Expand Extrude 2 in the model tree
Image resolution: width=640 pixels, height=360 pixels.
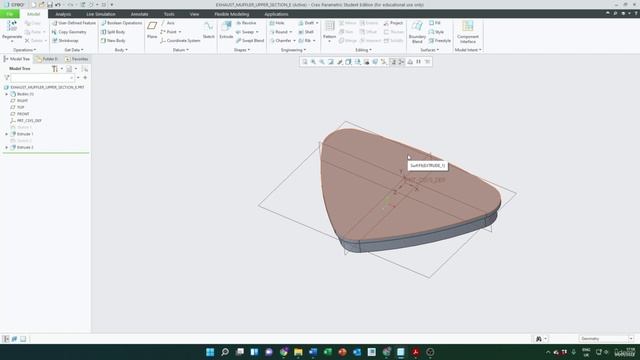point(7,147)
